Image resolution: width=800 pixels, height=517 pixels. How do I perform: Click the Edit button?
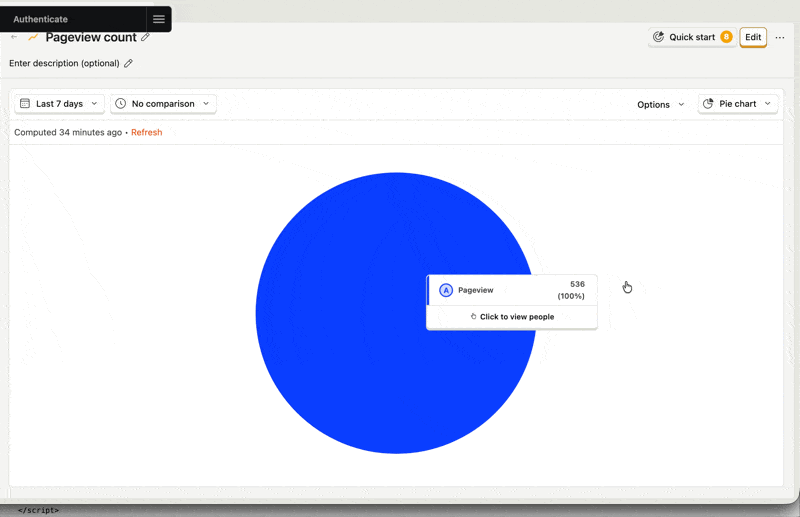(x=753, y=37)
